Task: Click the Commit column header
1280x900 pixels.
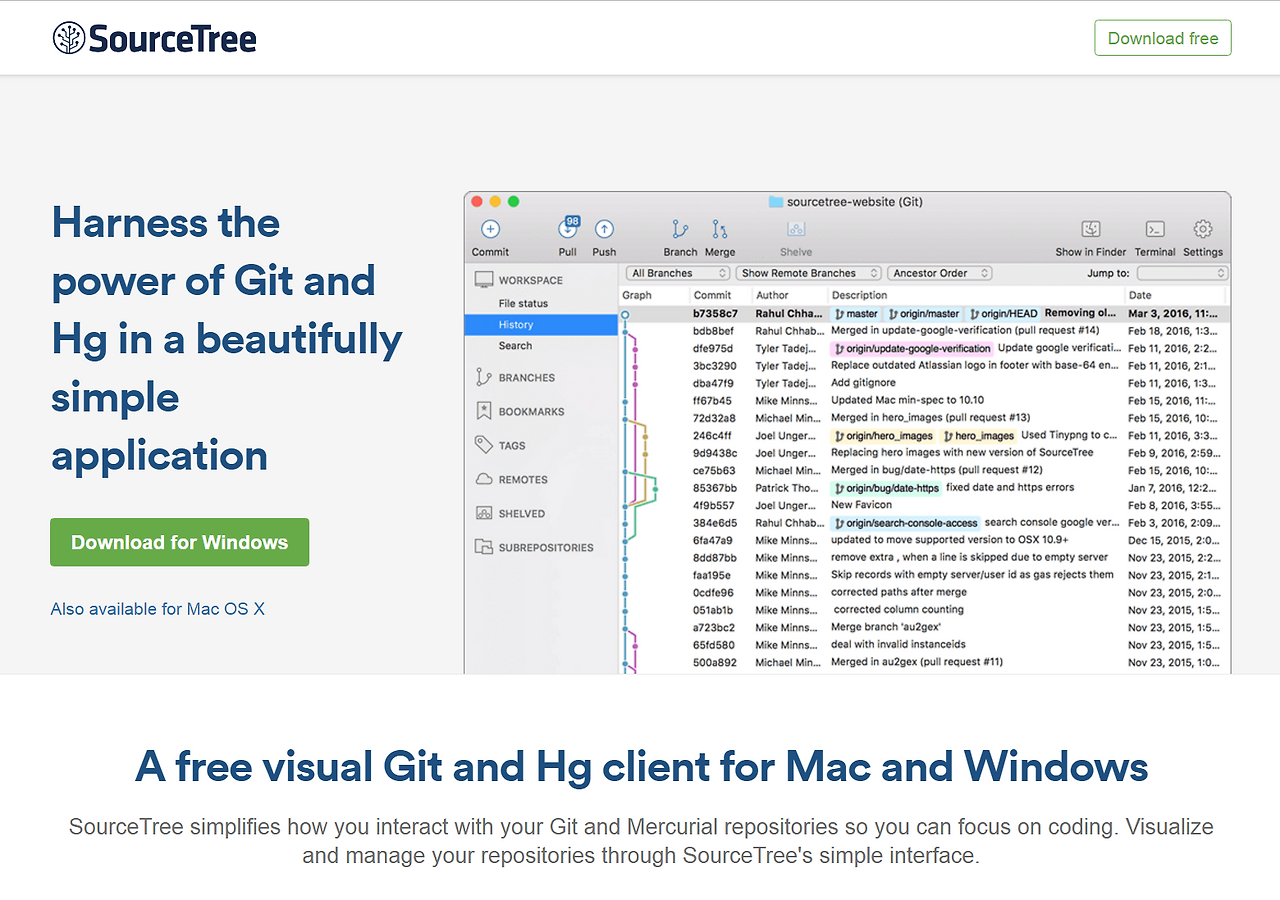Action: tap(713, 295)
